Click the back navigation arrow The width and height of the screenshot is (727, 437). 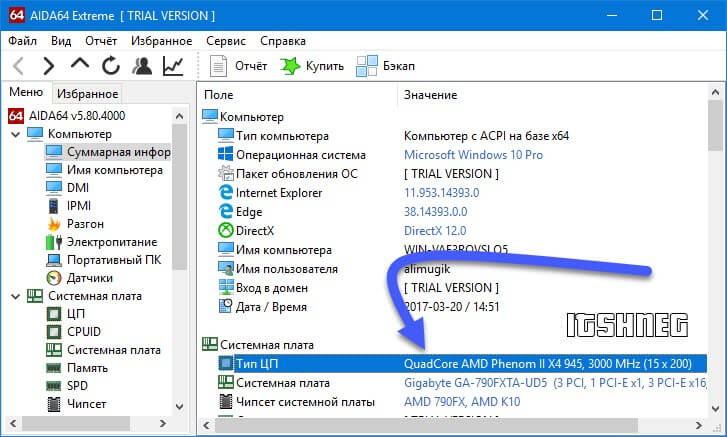point(18,66)
